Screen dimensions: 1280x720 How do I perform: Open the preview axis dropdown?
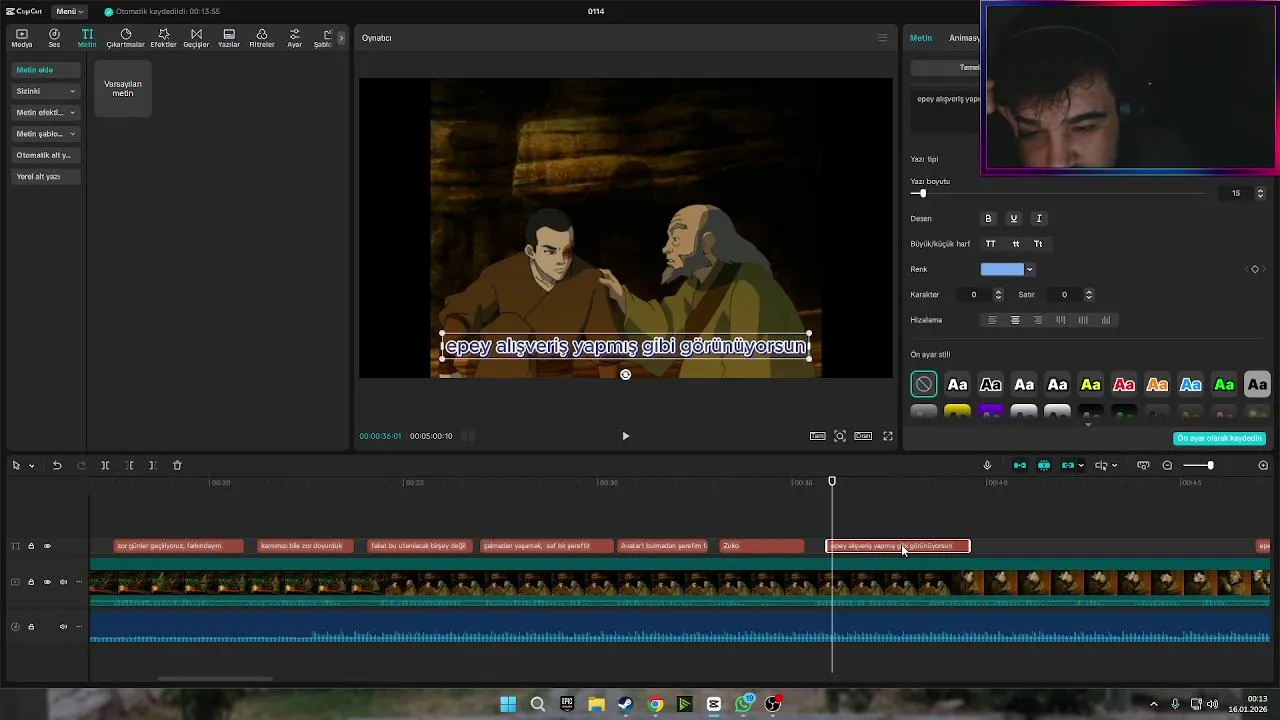tap(1114, 465)
